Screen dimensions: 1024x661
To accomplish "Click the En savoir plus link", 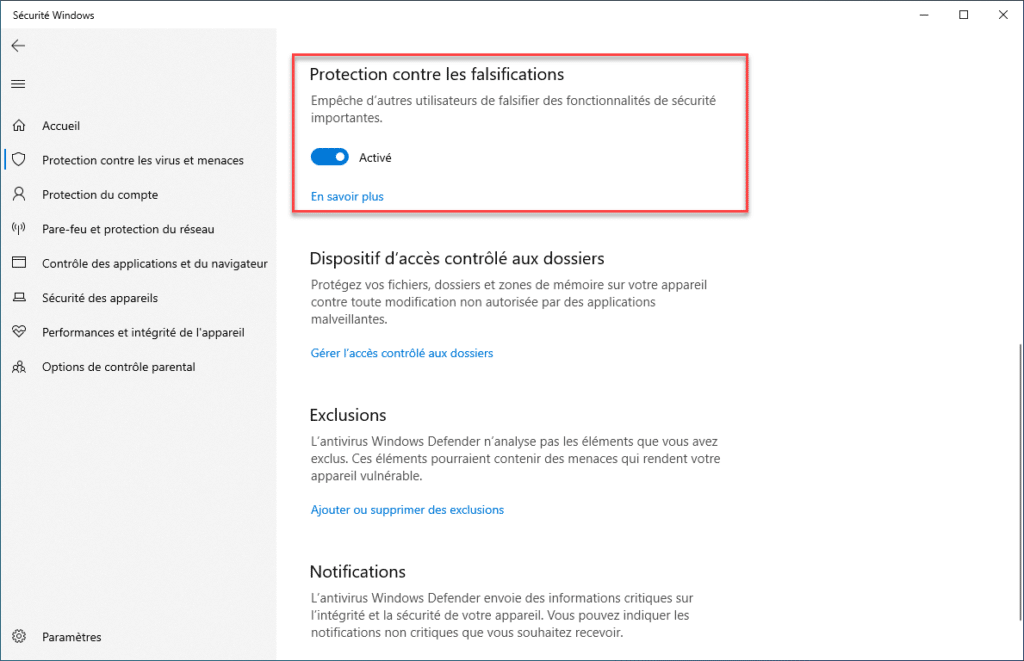I will coord(347,197).
